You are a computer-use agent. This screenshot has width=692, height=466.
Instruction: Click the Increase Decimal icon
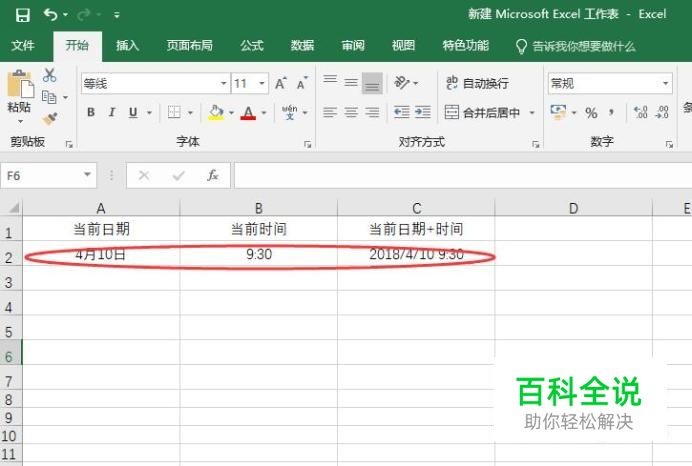[x=640, y=113]
